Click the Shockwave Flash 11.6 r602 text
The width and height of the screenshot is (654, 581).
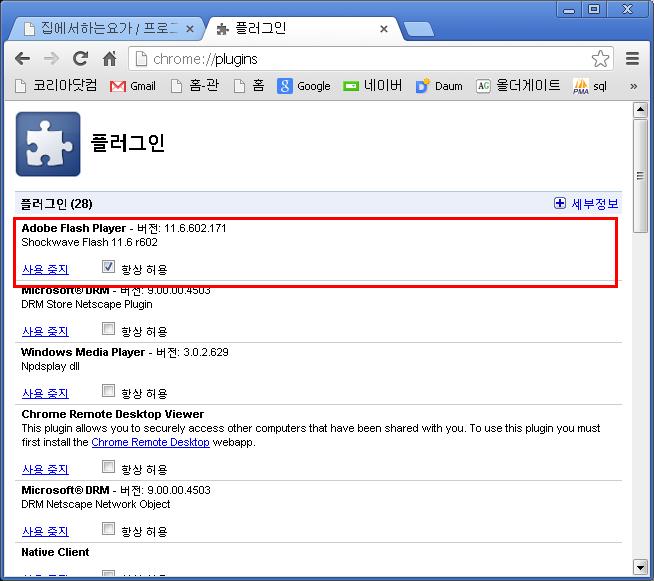pos(89,242)
